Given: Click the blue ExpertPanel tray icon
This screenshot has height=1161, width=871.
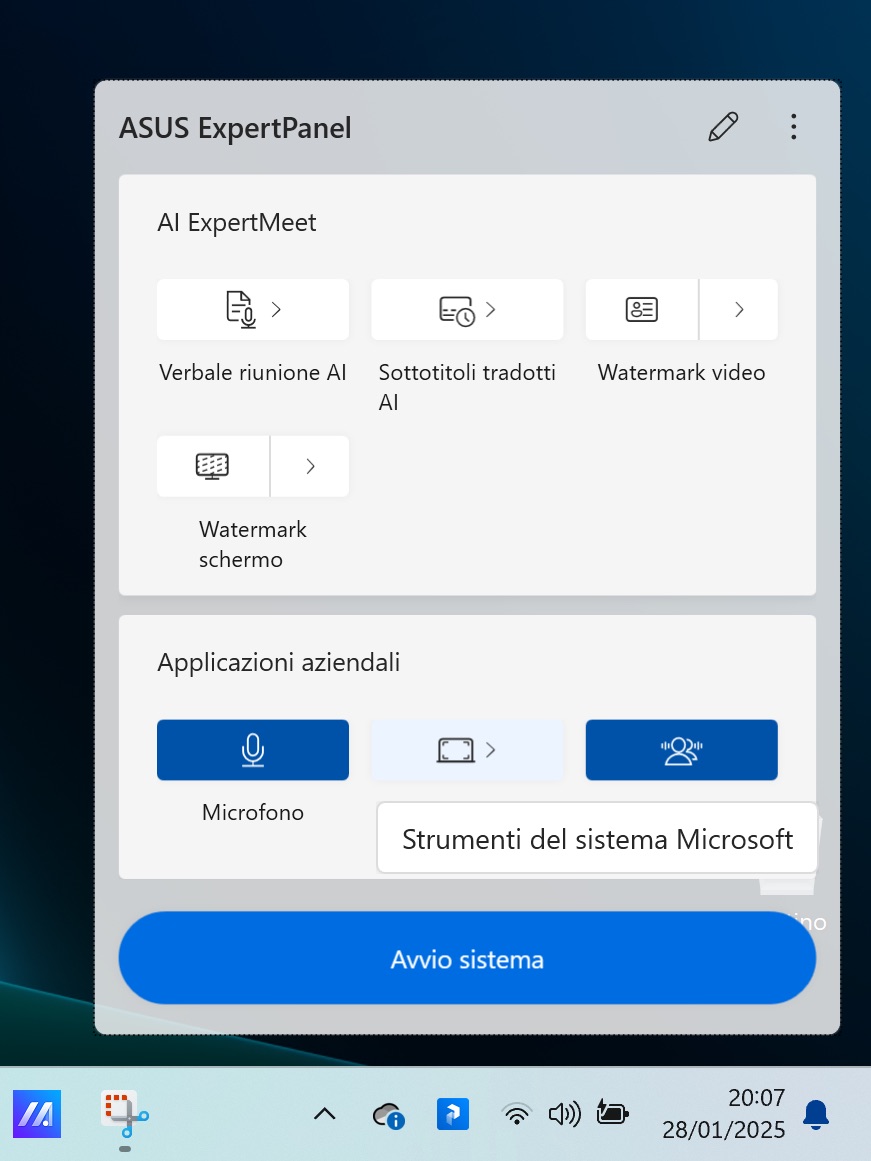Looking at the screenshot, I should click(453, 1114).
